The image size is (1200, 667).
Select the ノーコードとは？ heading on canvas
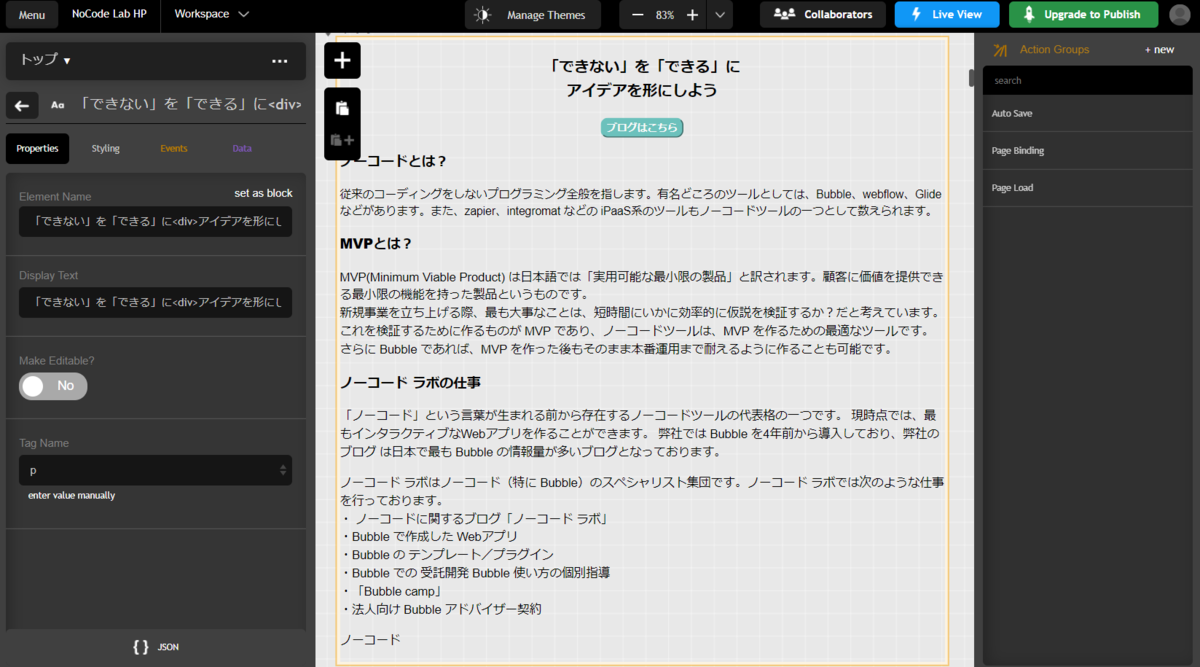[x=393, y=161]
